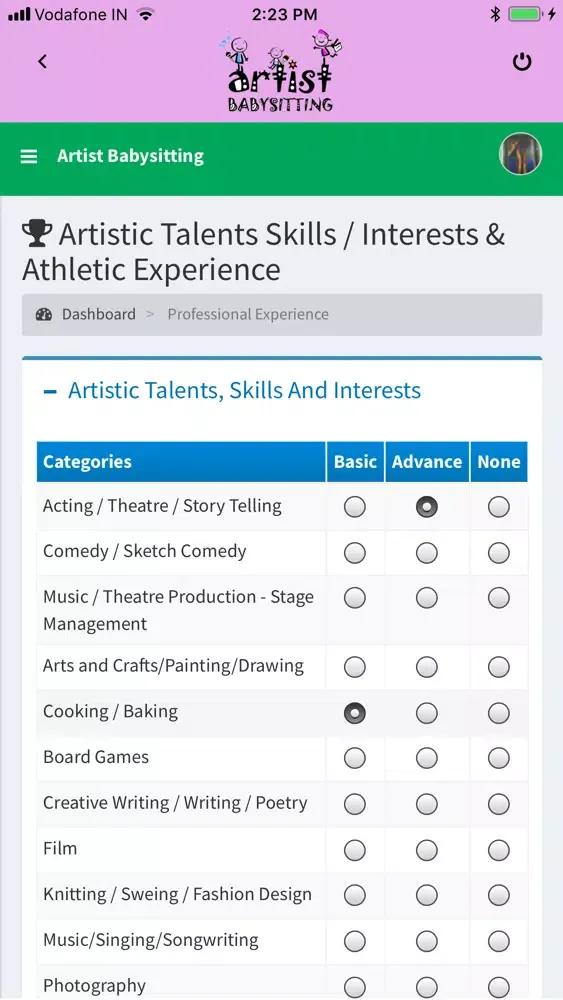The width and height of the screenshot is (563, 1000).
Task: Click the dashboard gauge icon in breadcrumb
Action: tap(44, 314)
